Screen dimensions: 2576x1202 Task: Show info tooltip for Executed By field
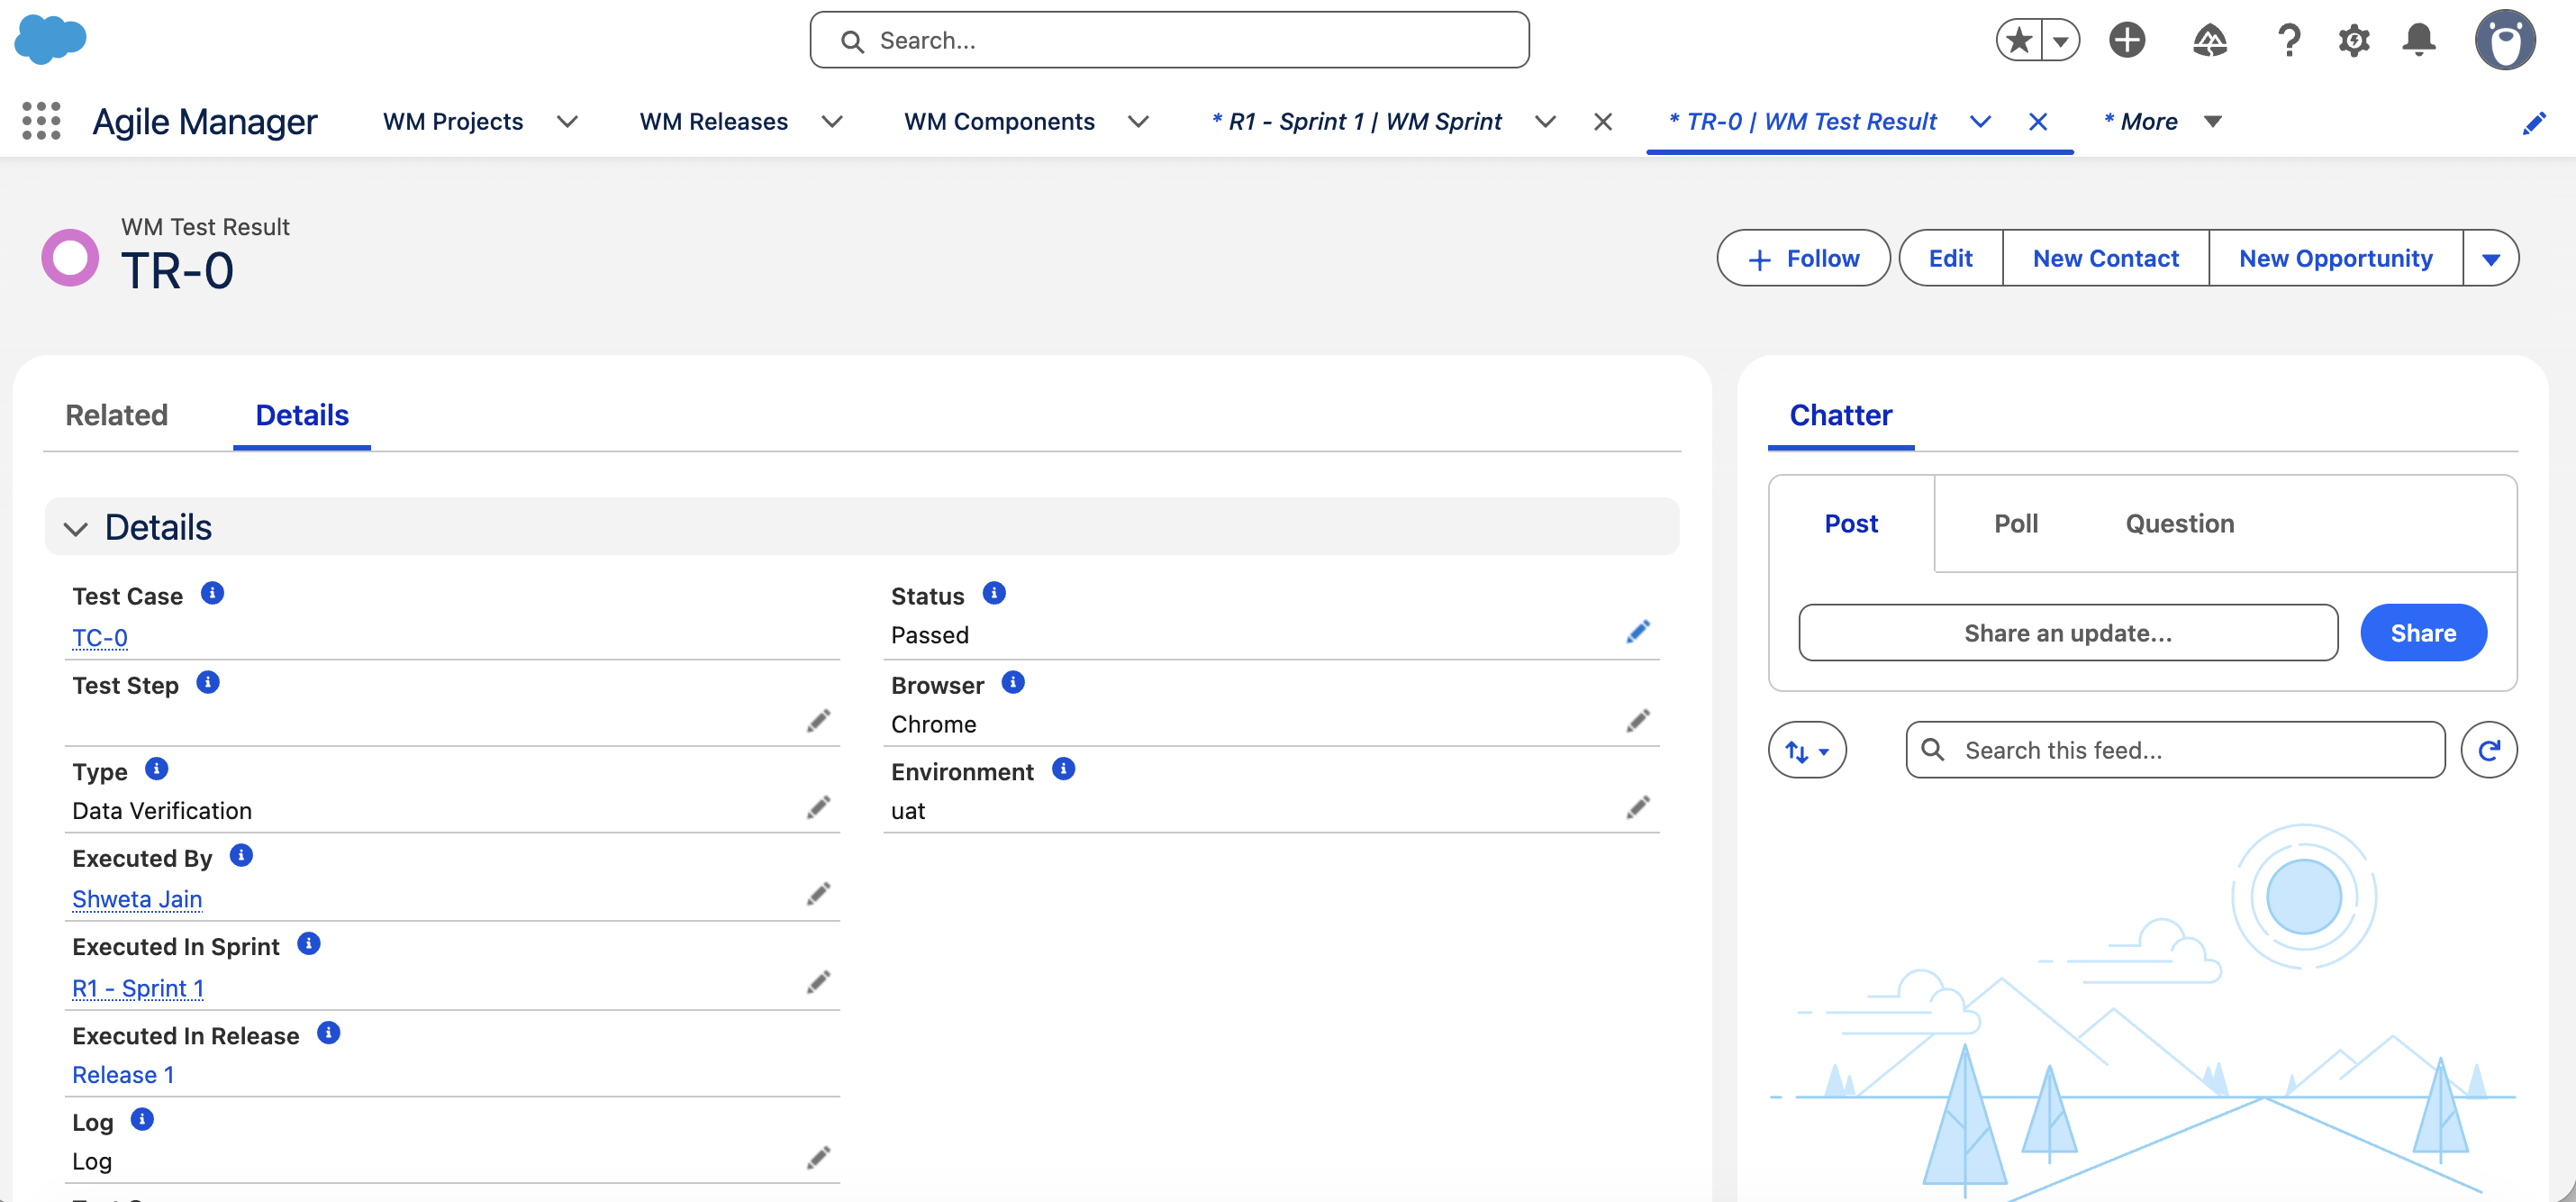(x=241, y=855)
